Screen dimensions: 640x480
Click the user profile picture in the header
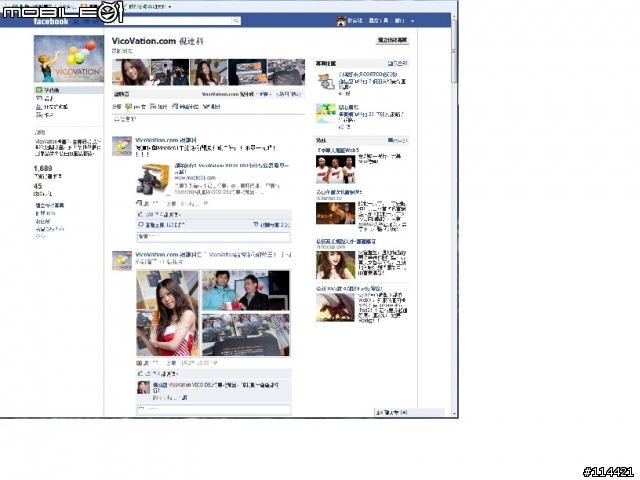[341, 21]
